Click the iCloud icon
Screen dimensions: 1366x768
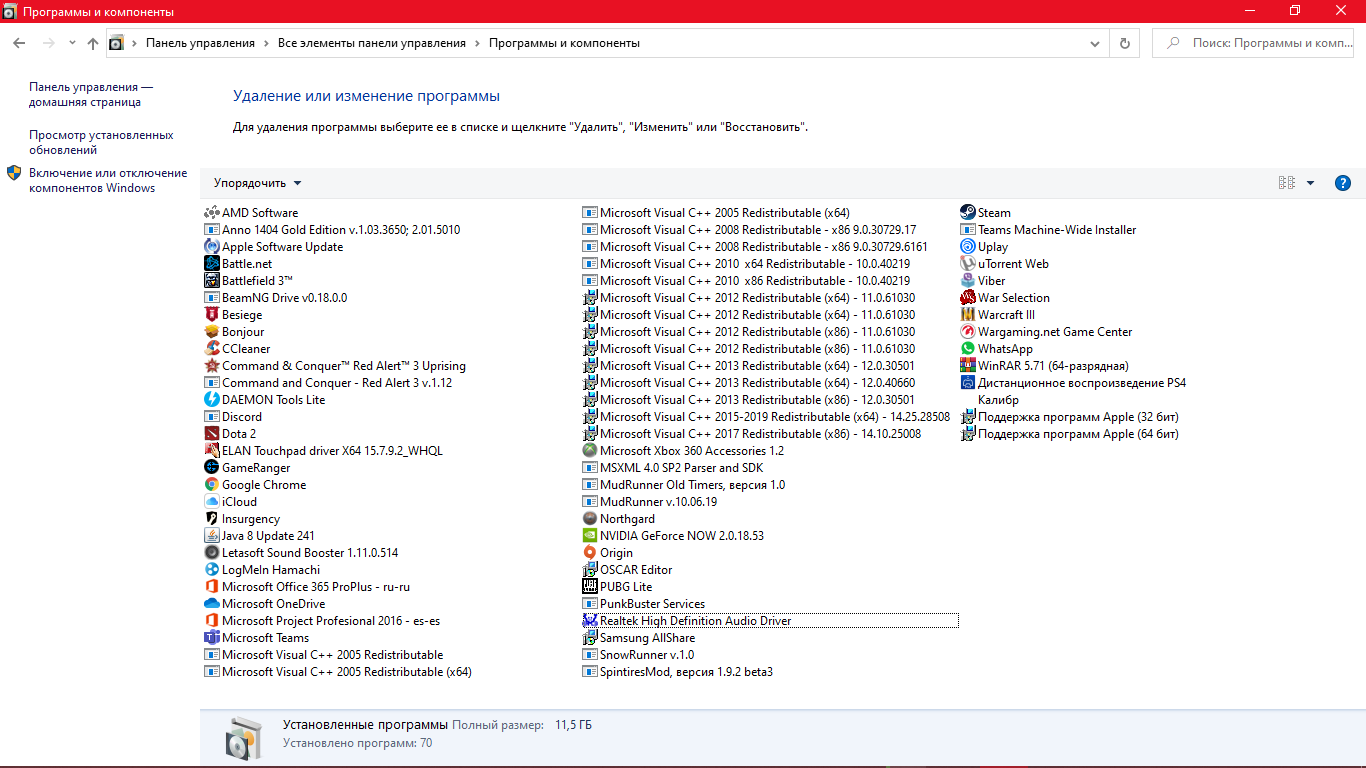(211, 502)
